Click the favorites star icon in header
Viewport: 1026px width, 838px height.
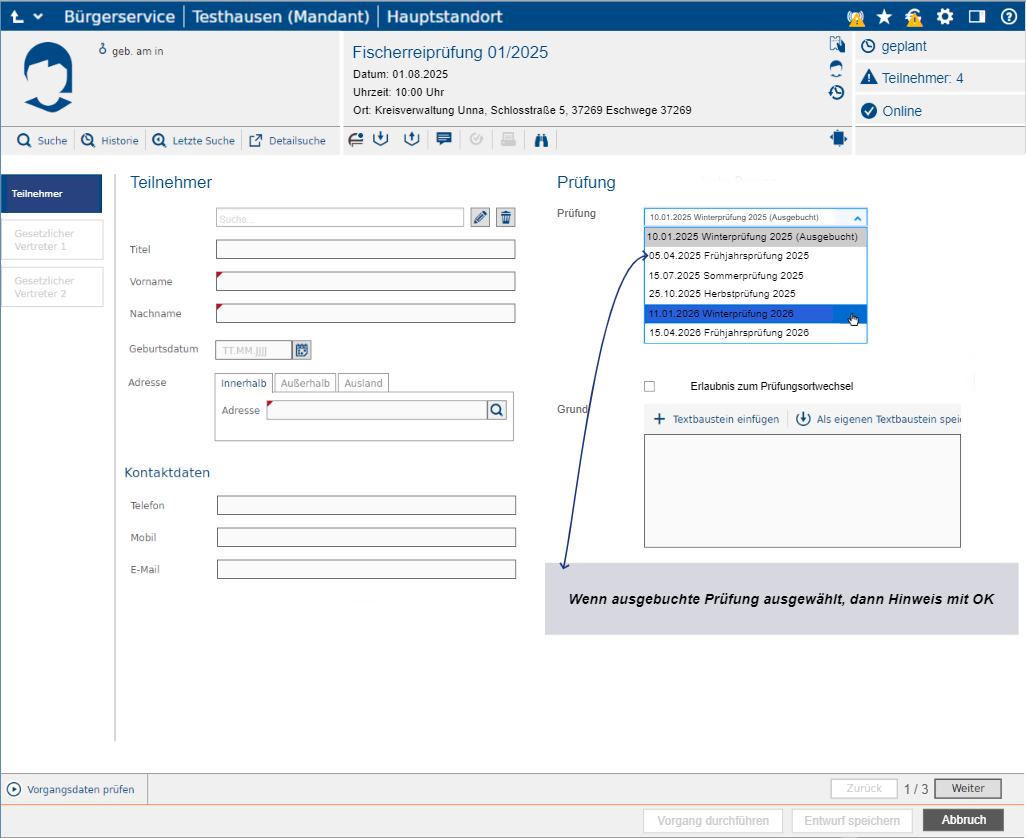884,17
